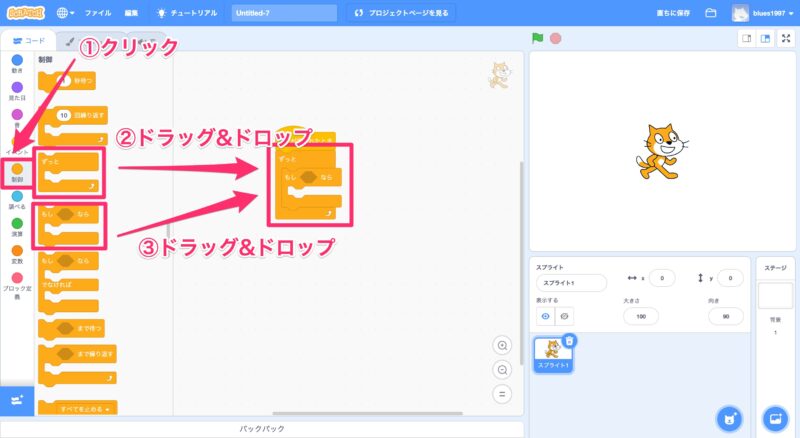The width and height of the screenshot is (800, 438).
Task: Zoom in on the code workspace
Action: 503,345
